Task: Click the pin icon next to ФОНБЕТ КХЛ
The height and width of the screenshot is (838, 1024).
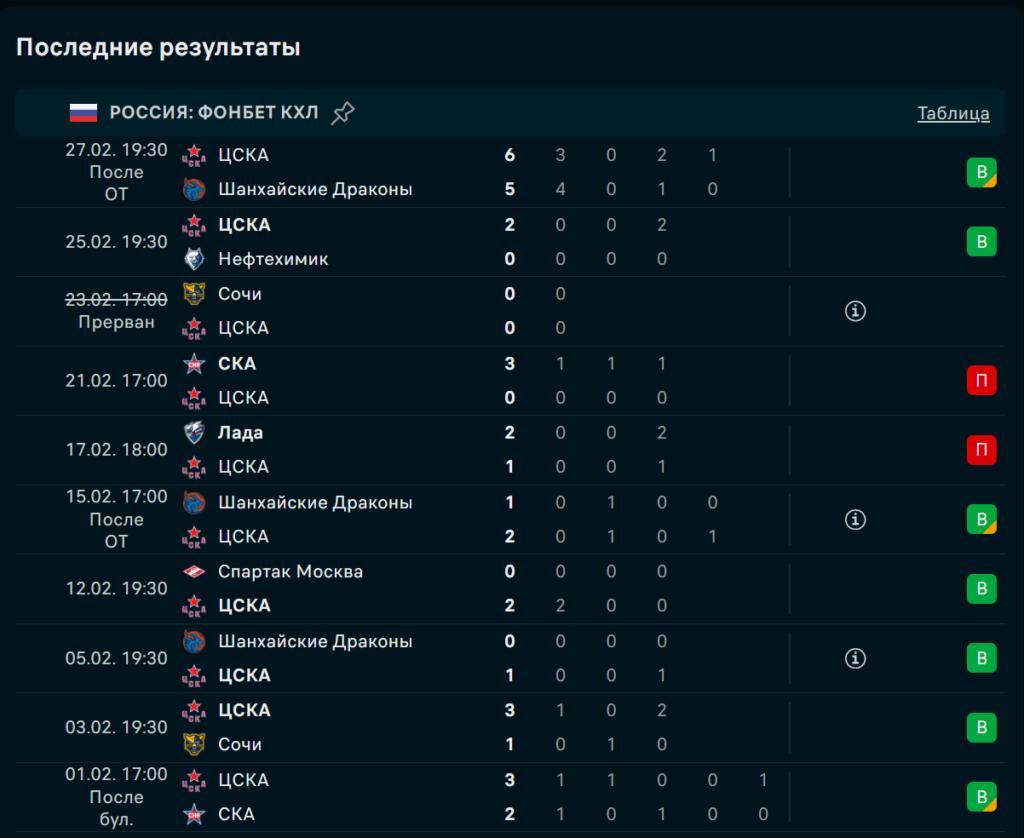Action: [x=343, y=113]
